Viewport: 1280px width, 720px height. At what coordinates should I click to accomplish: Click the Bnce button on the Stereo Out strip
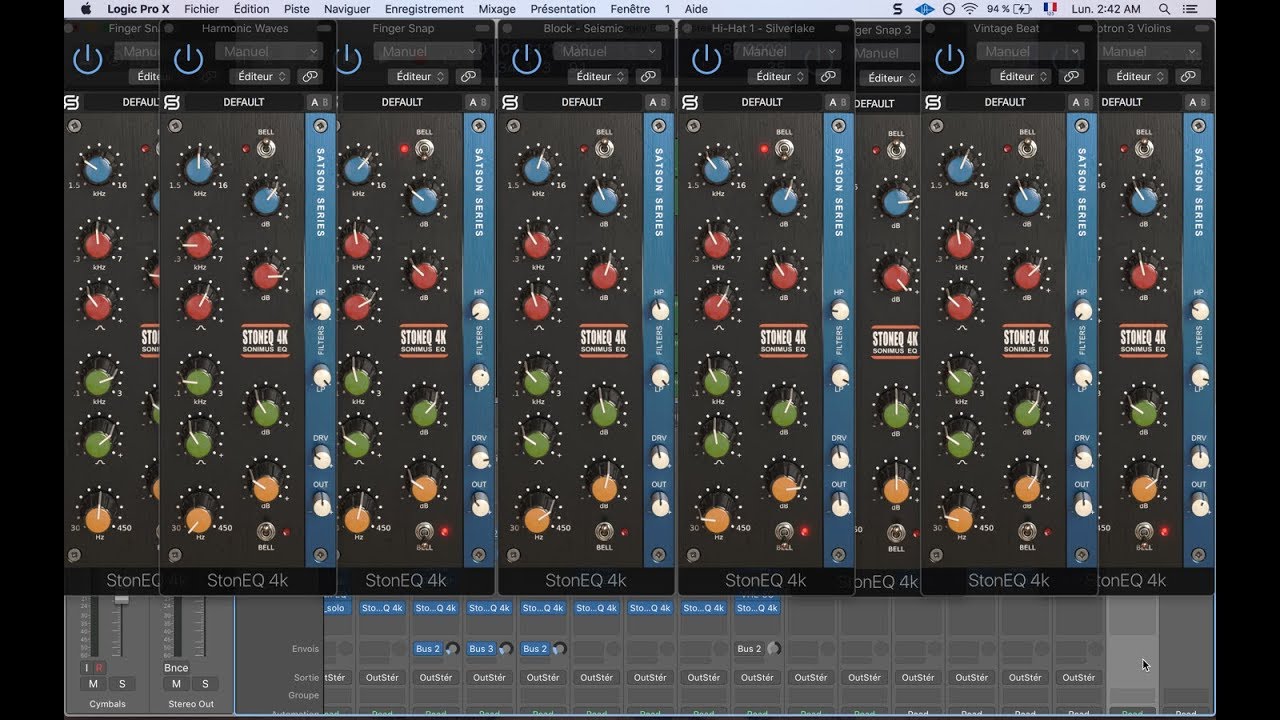click(x=177, y=668)
